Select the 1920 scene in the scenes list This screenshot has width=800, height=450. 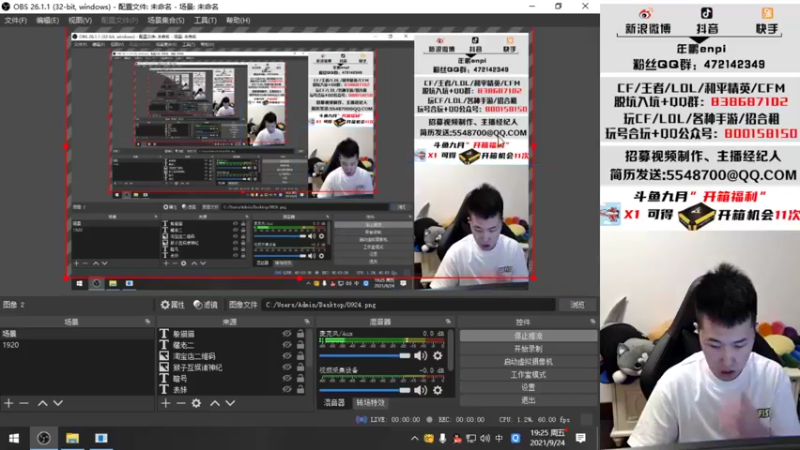(x=77, y=345)
